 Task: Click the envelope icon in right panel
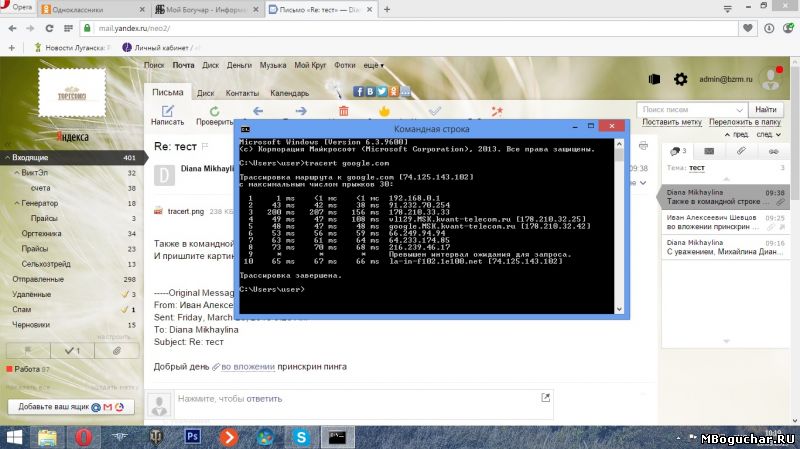[709, 151]
